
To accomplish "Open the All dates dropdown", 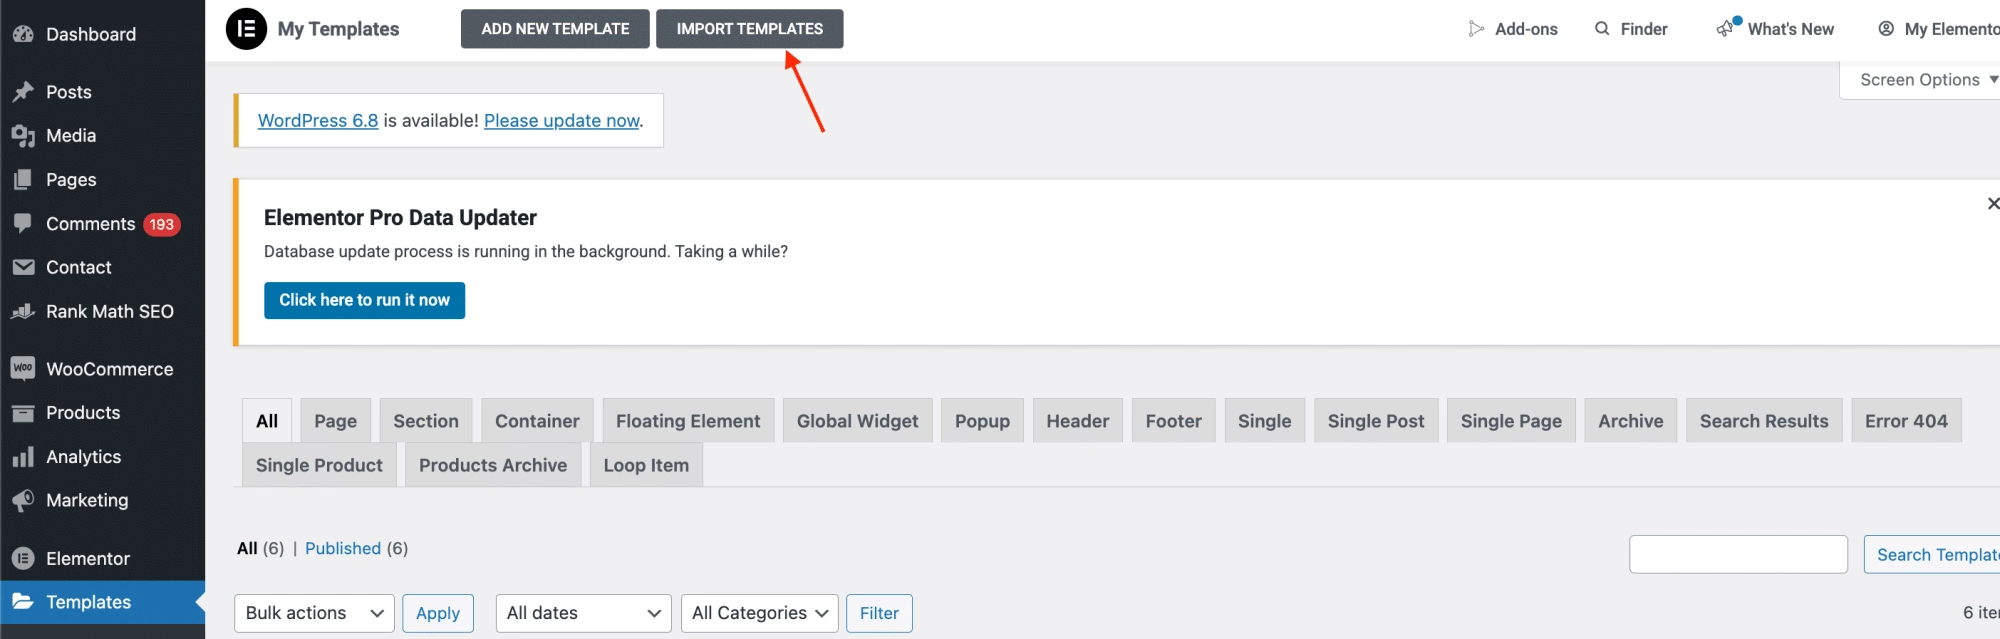I will pos(584,613).
